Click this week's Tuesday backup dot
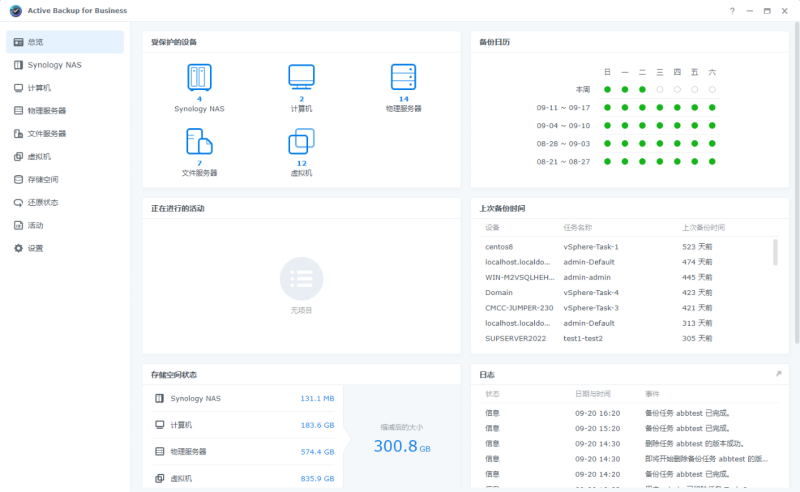 642,89
